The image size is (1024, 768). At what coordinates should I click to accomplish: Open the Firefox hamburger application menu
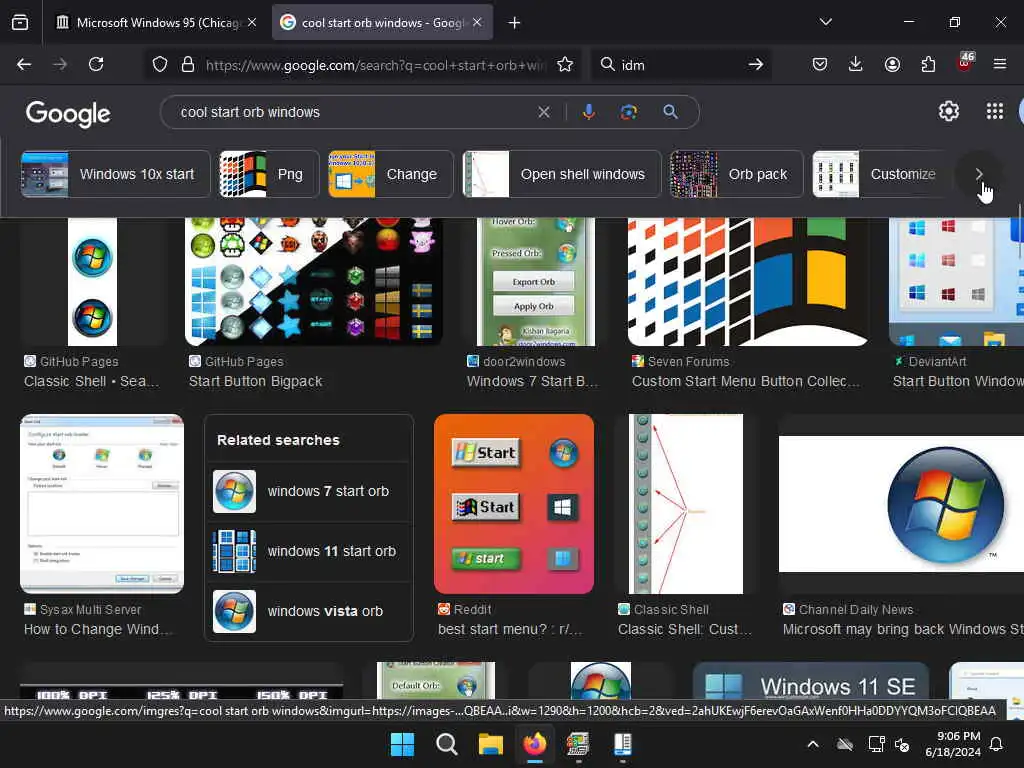tap(1000, 64)
